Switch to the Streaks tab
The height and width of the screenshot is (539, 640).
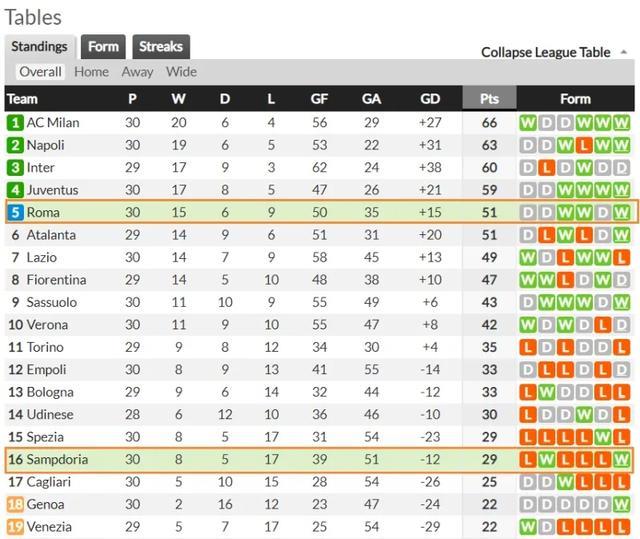pos(161,47)
